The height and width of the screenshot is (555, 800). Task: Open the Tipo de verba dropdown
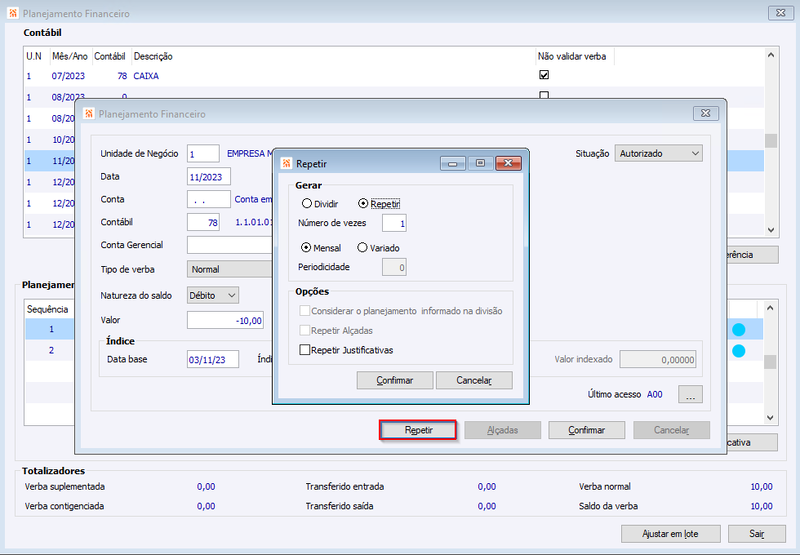coord(230,269)
